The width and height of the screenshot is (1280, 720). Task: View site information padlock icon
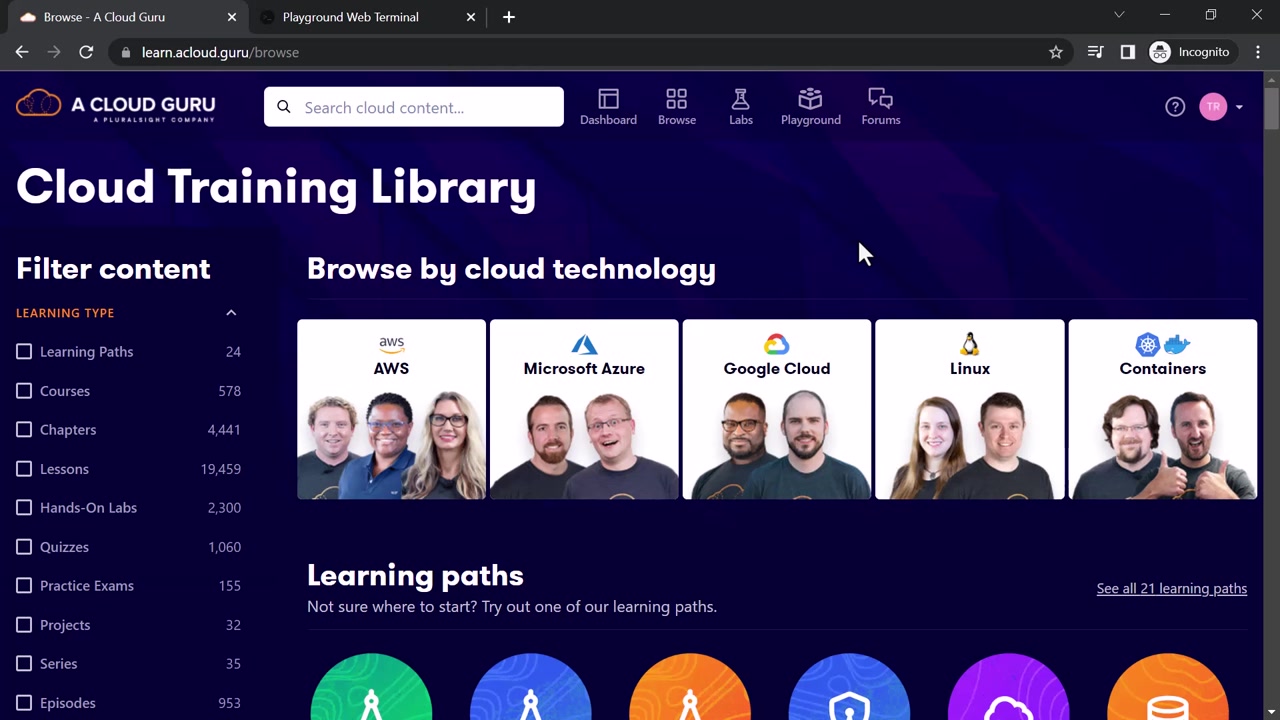[125, 52]
